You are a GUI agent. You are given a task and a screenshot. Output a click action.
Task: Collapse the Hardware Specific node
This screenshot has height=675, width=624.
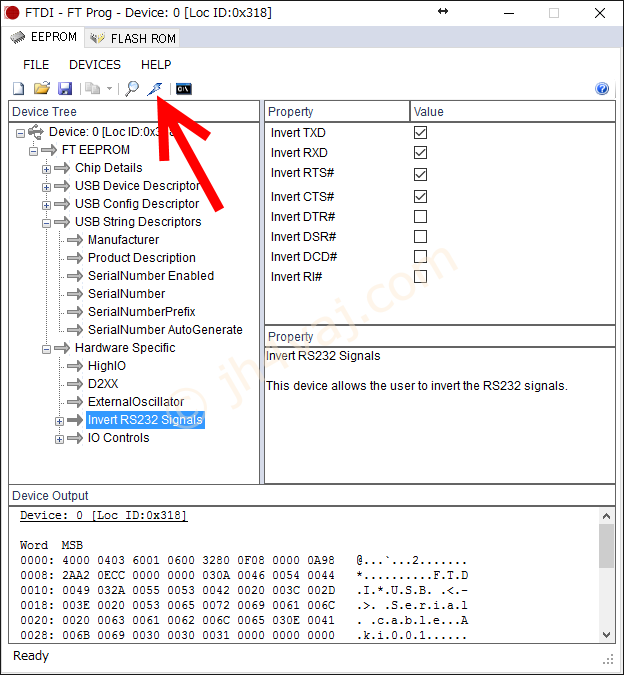pos(46,349)
